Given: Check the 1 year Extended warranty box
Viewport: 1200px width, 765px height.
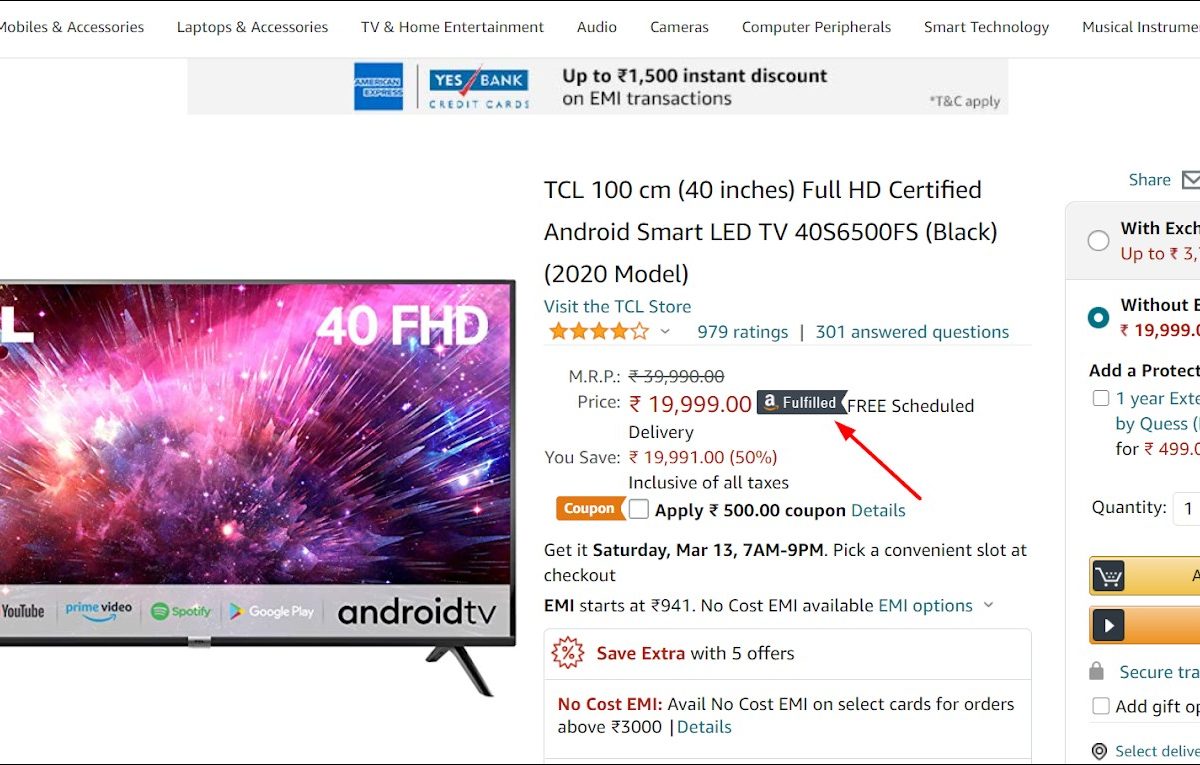Looking at the screenshot, I should click(1100, 398).
